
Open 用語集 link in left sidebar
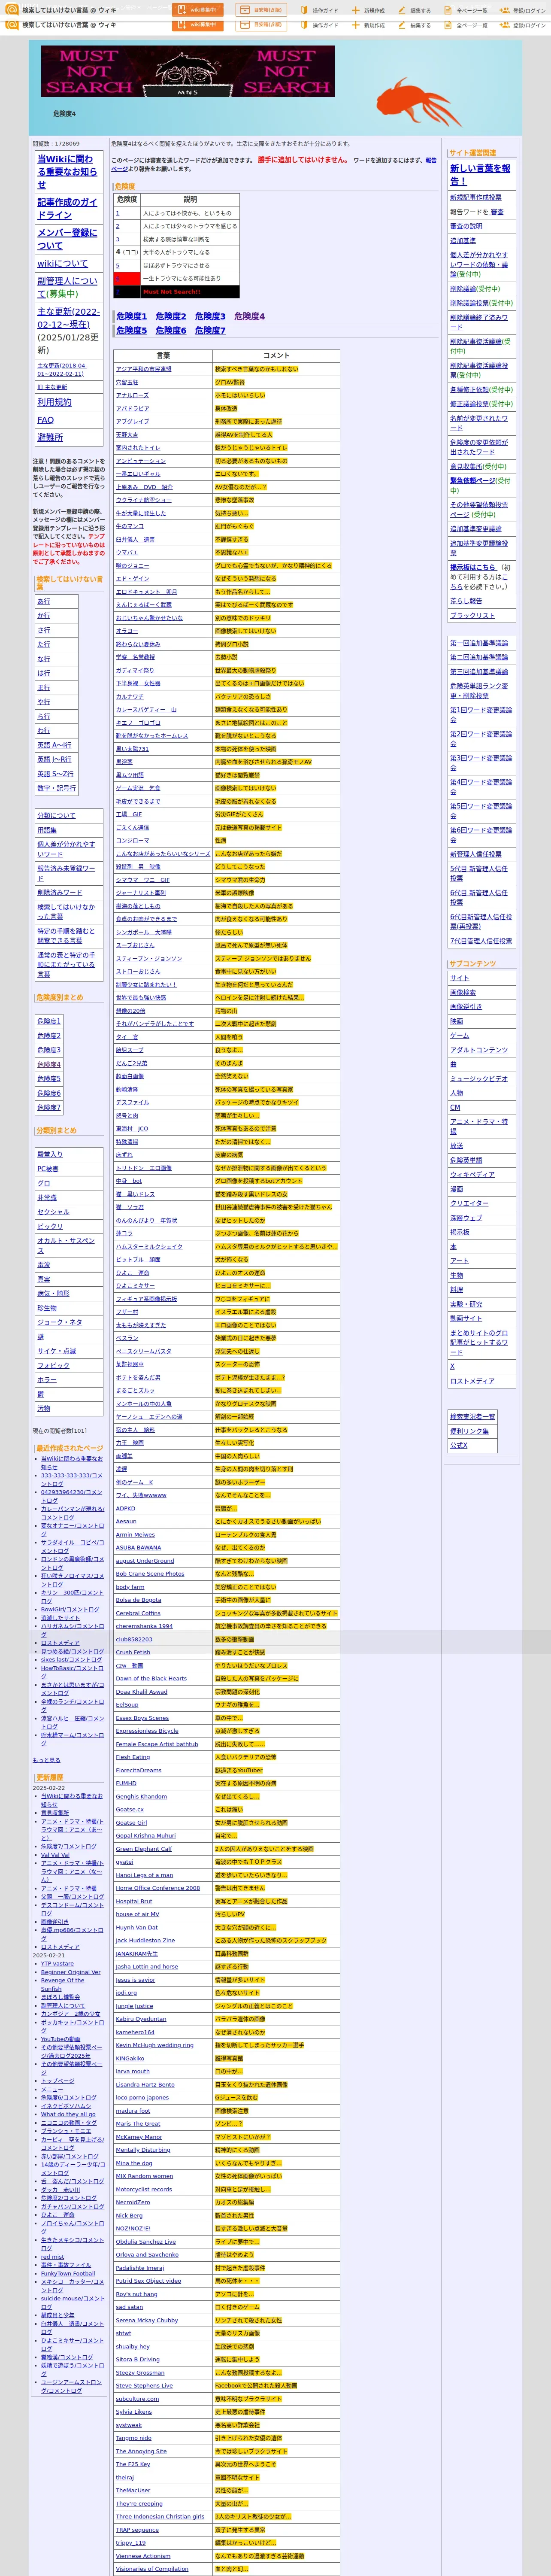[47, 830]
